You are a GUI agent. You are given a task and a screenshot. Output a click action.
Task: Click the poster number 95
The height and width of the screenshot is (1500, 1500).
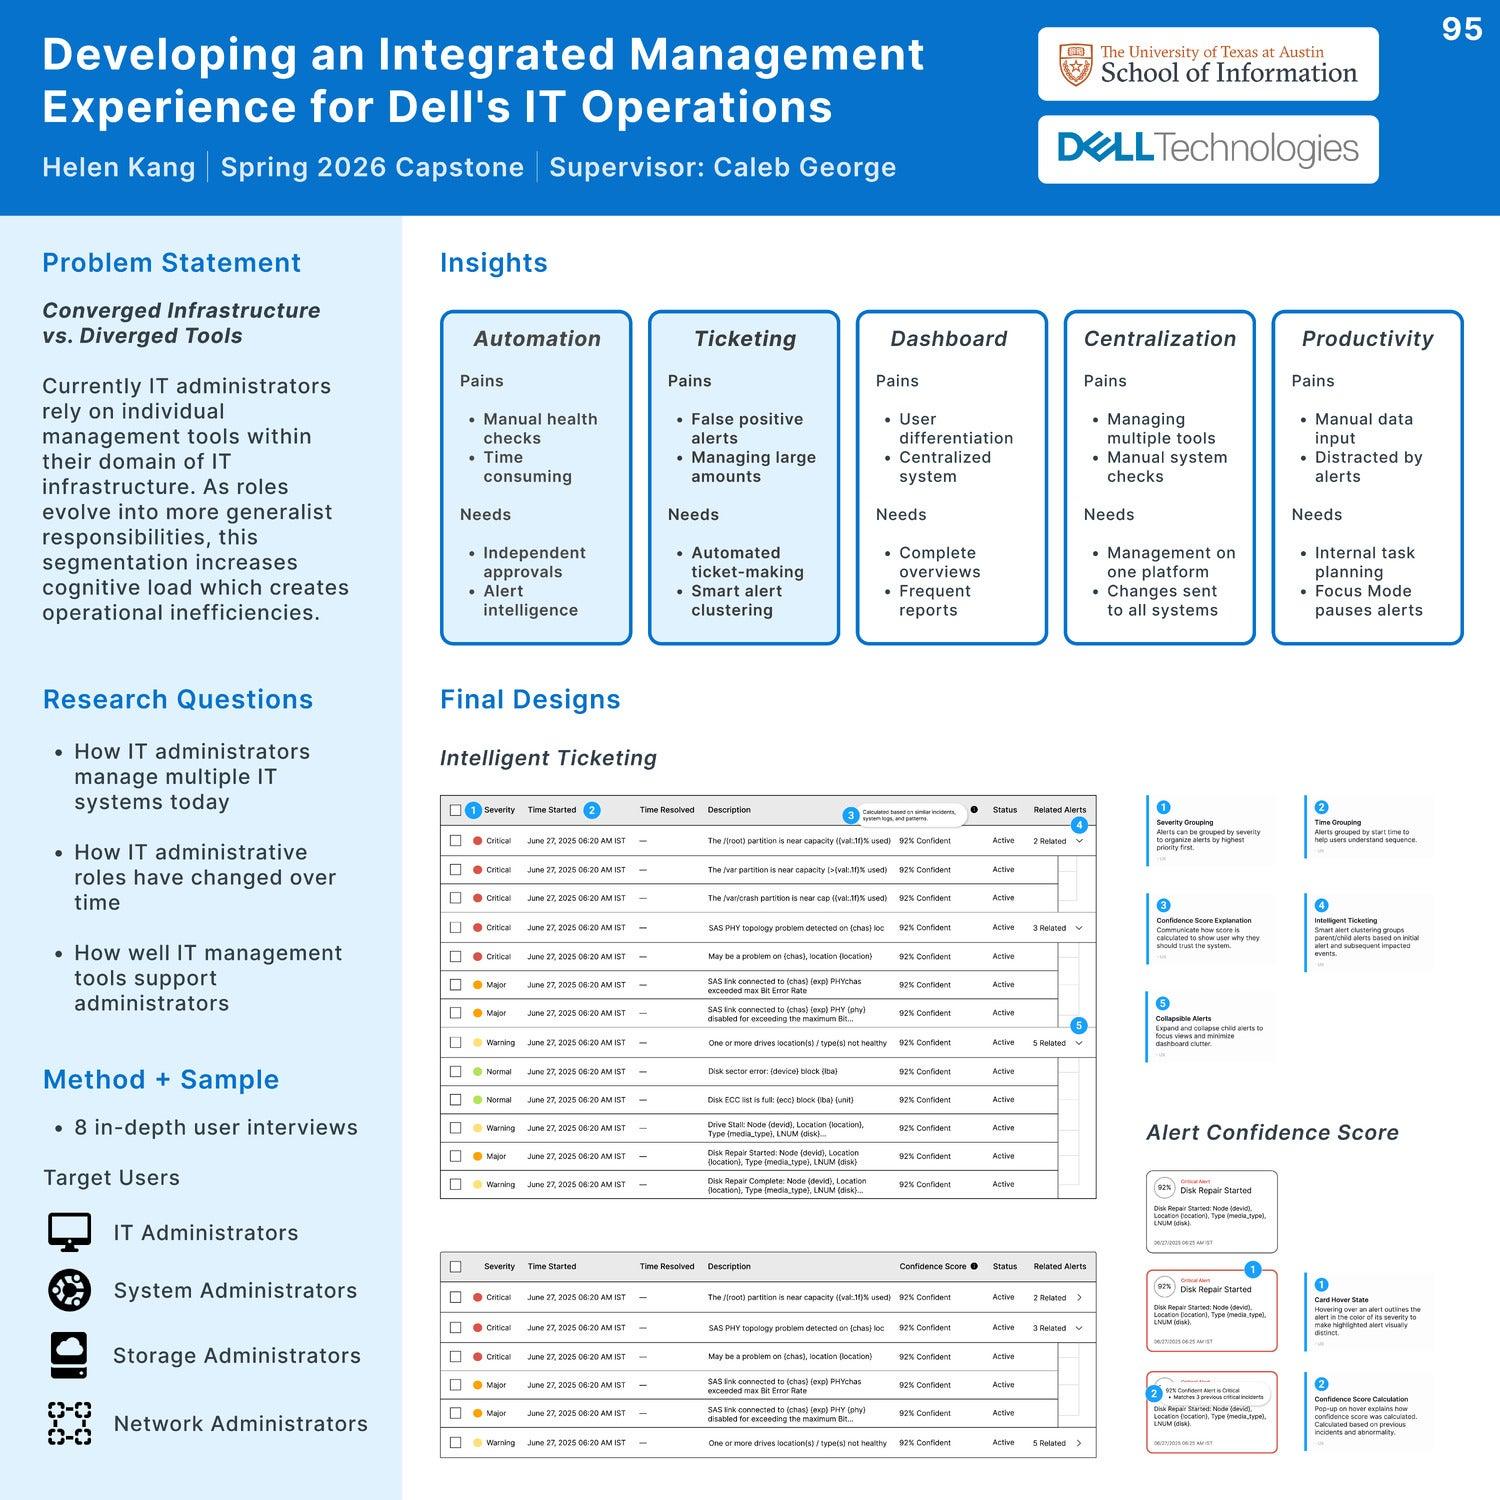1462,29
